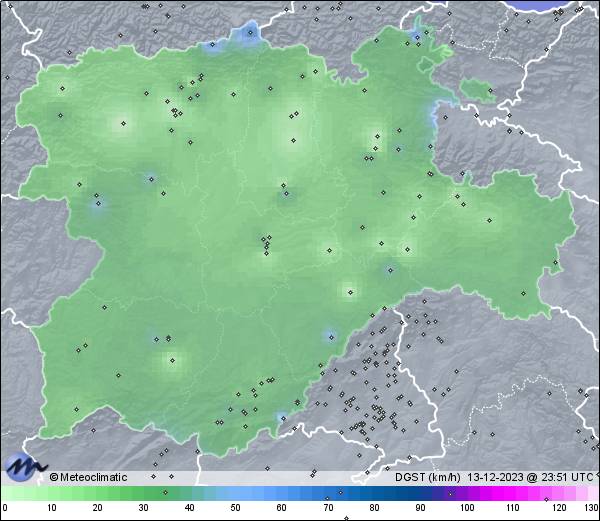Click the Meteoclimatic wave logo

pyautogui.click(x=24, y=465)
